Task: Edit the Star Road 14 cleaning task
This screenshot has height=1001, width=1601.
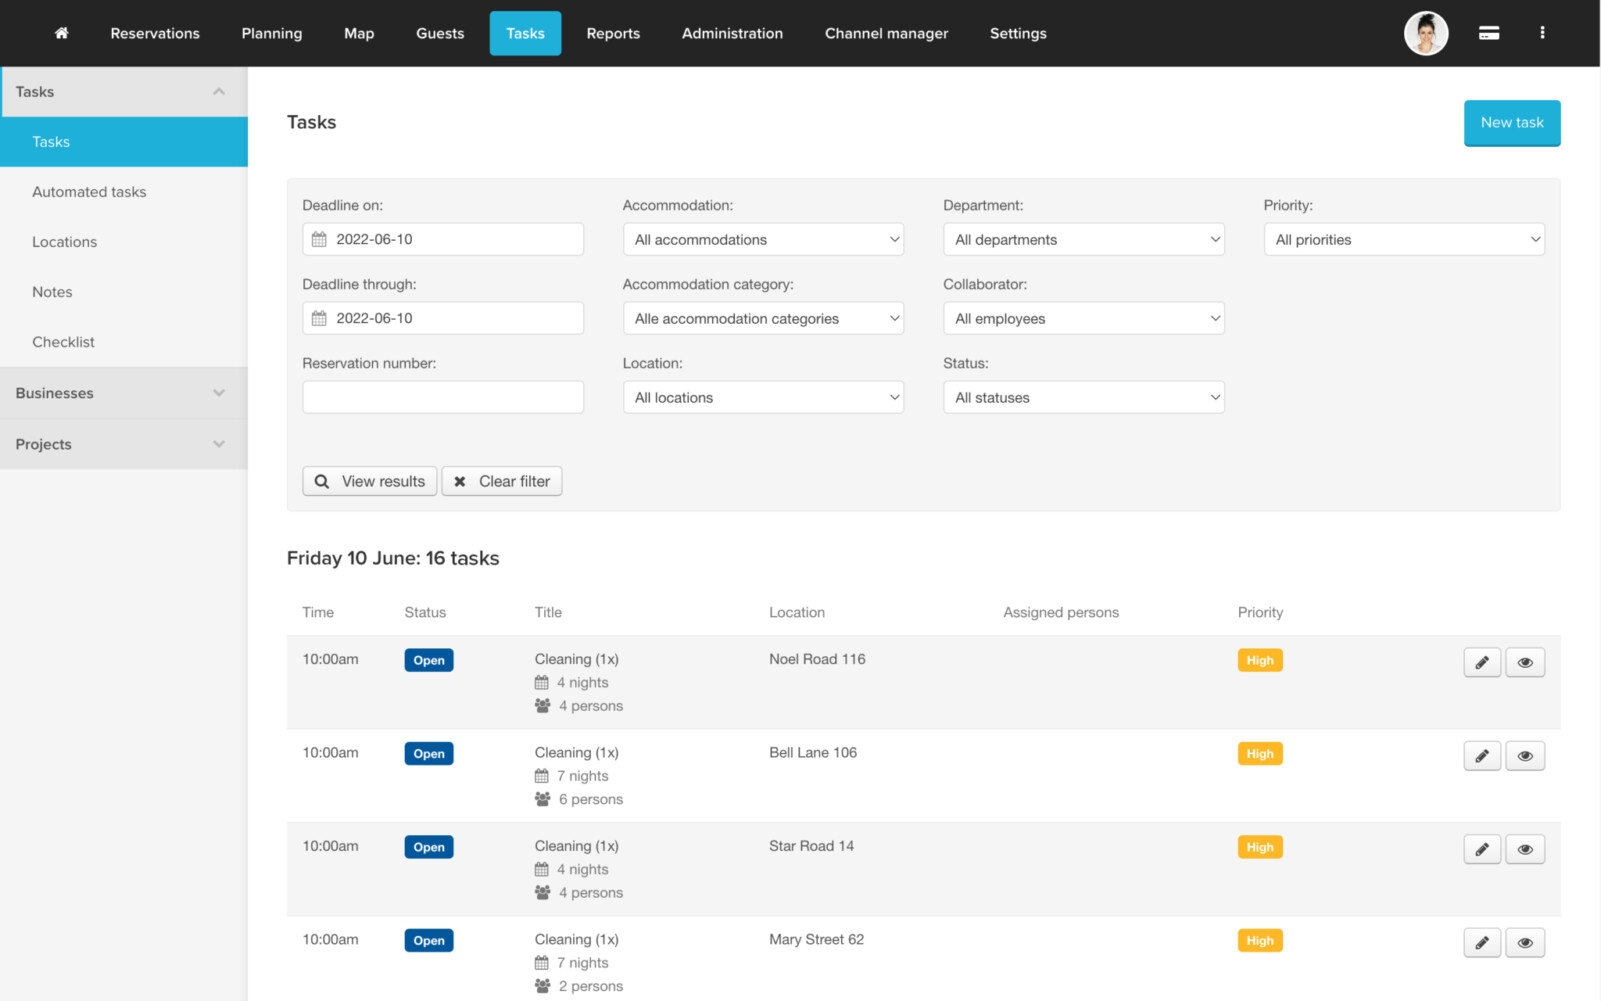Action: click(1481, 849)
